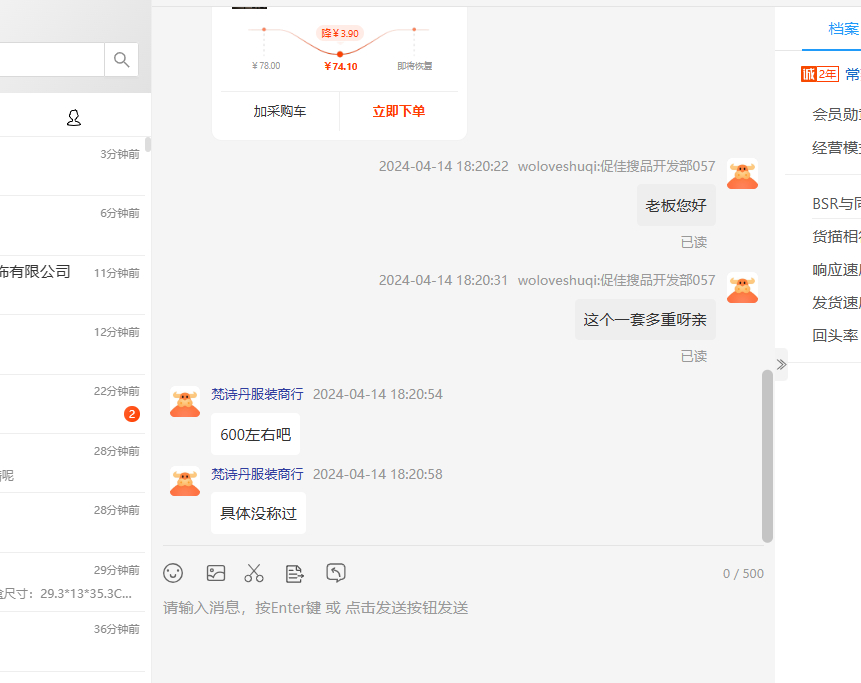The height and width of the screenshot is (683, 861).
Task: Click the chat message scrollbar
Action: [x=767, y=455]
